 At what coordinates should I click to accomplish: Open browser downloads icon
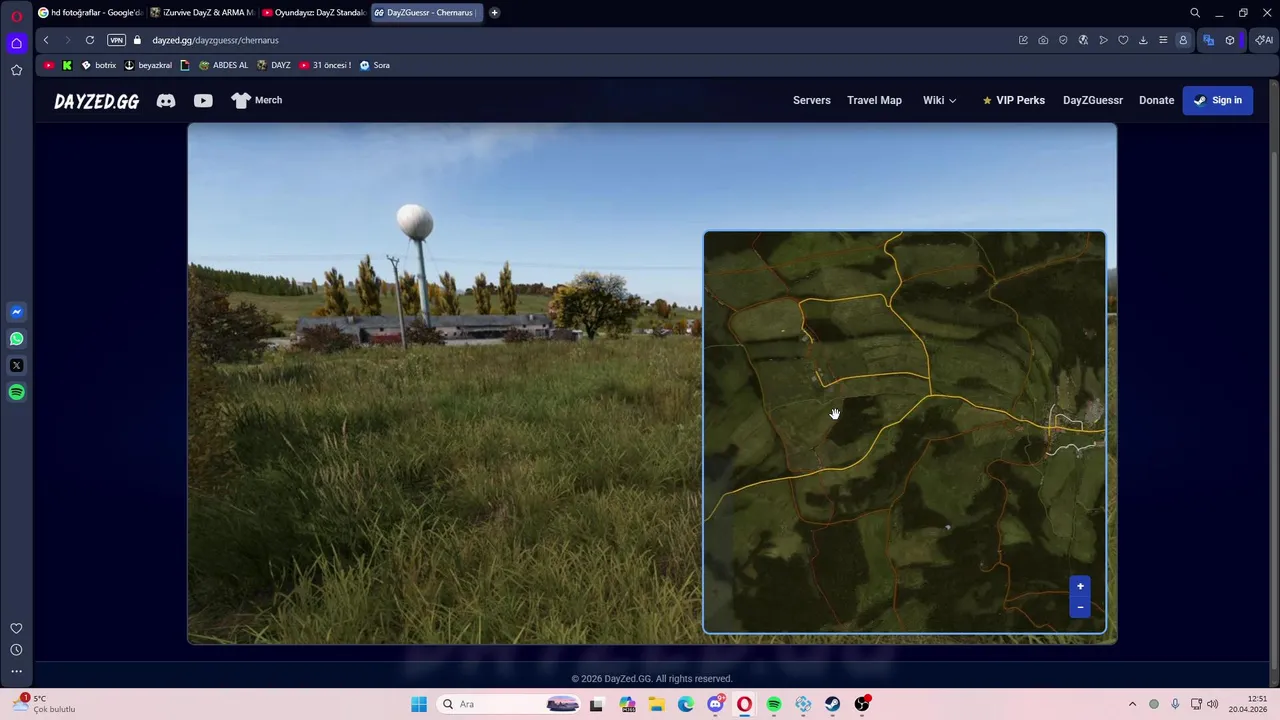click(x=1143, y=40)
